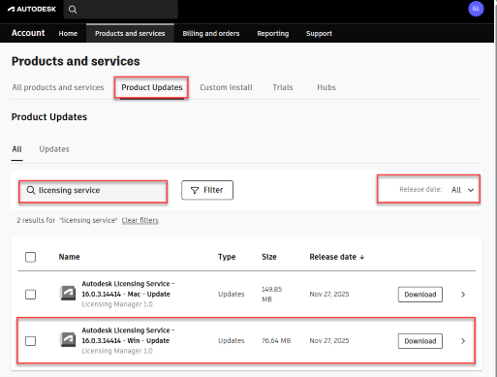Click the Account label in nav bar
Screen dimensions: 497x377
pyautogui.click(x=28, y=33)
